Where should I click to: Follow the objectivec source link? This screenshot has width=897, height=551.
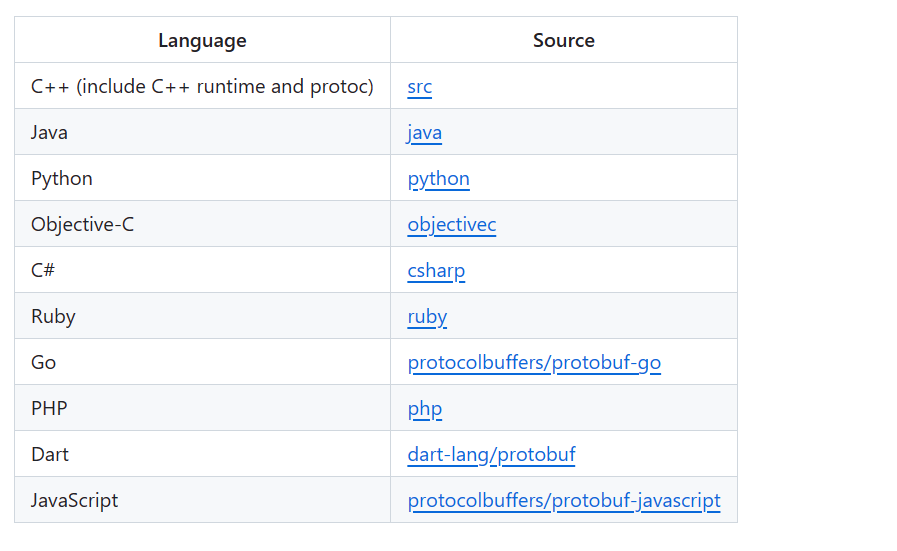coord(451,225)
